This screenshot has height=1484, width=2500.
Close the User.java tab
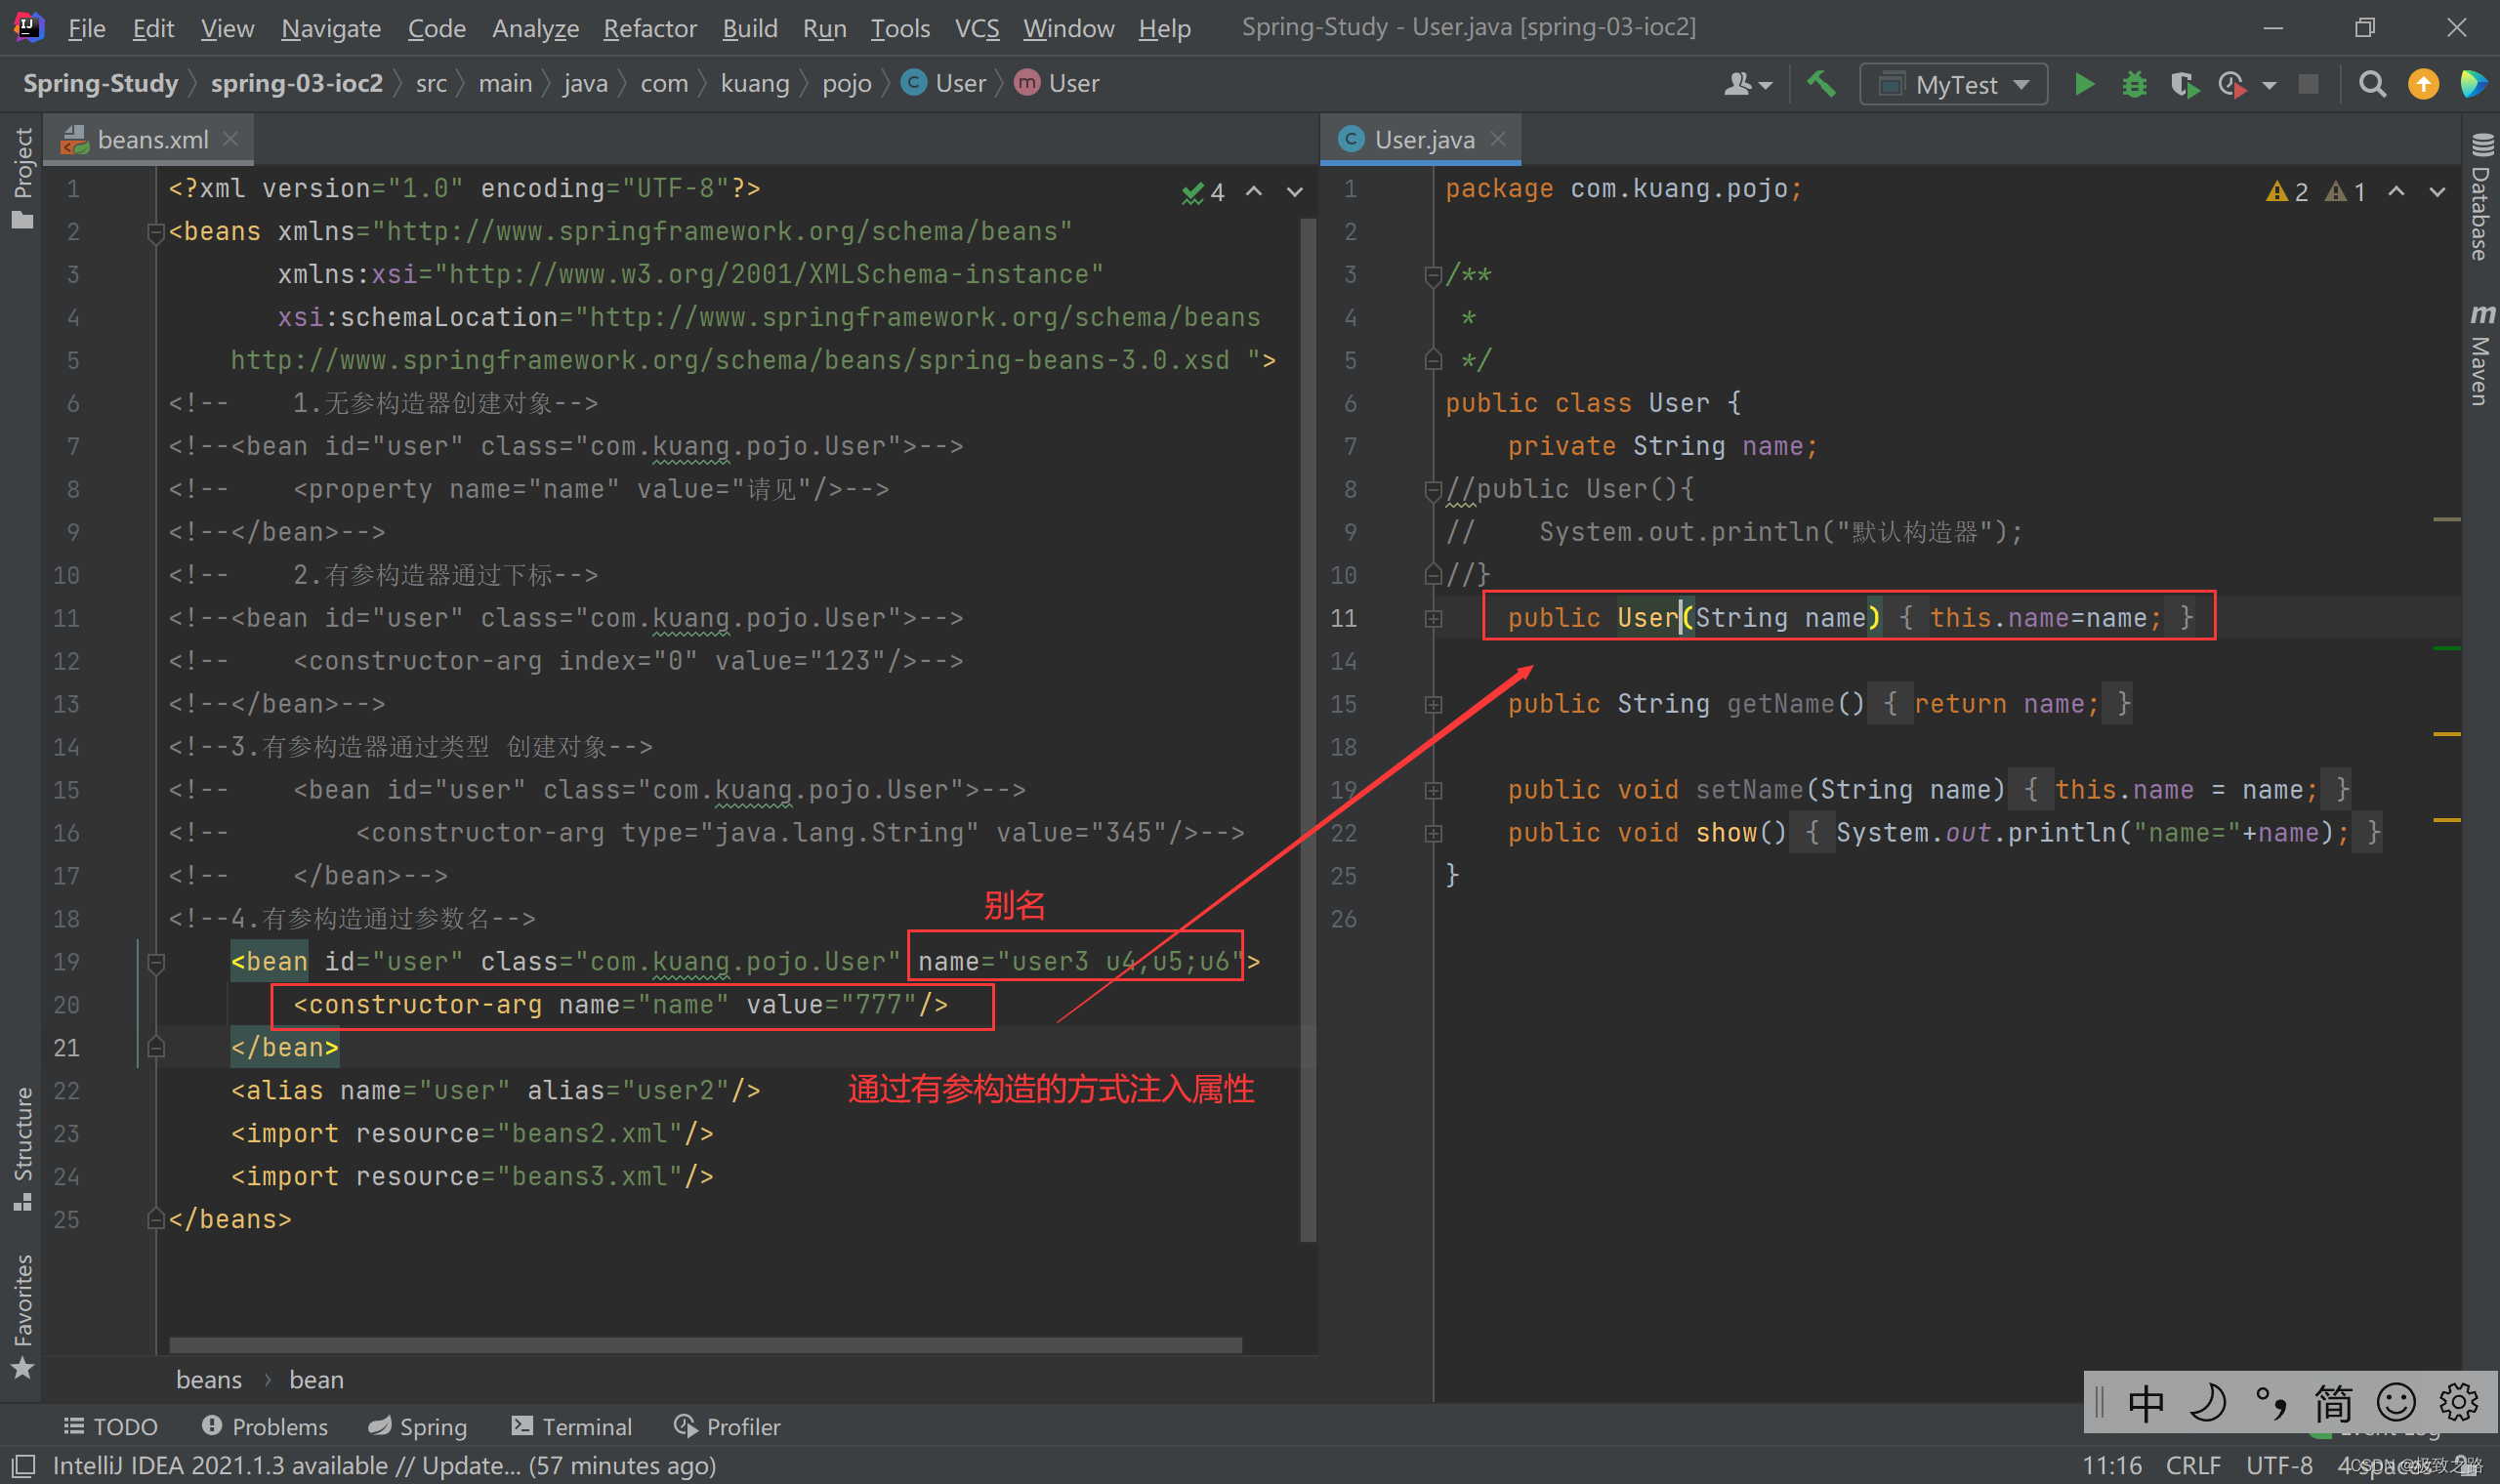pyautogui.click(x=1497, y=139)
